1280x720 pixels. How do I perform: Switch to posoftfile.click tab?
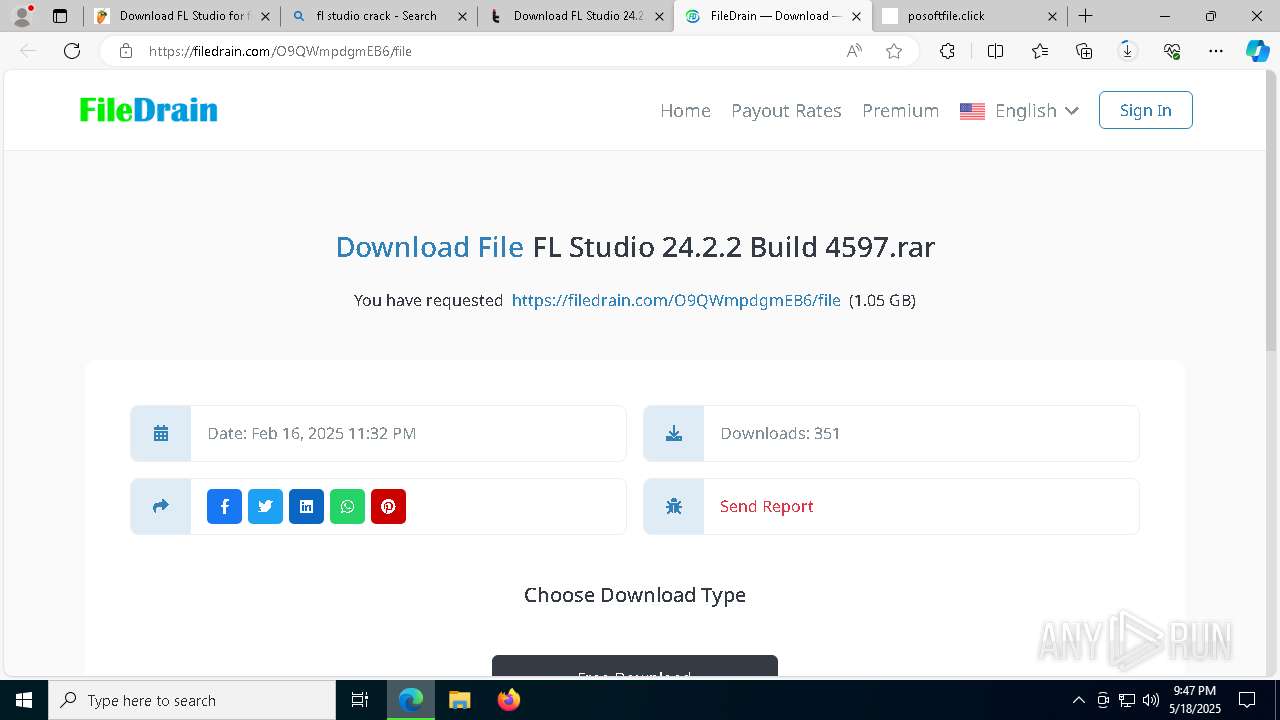click(x=970, y=16)
